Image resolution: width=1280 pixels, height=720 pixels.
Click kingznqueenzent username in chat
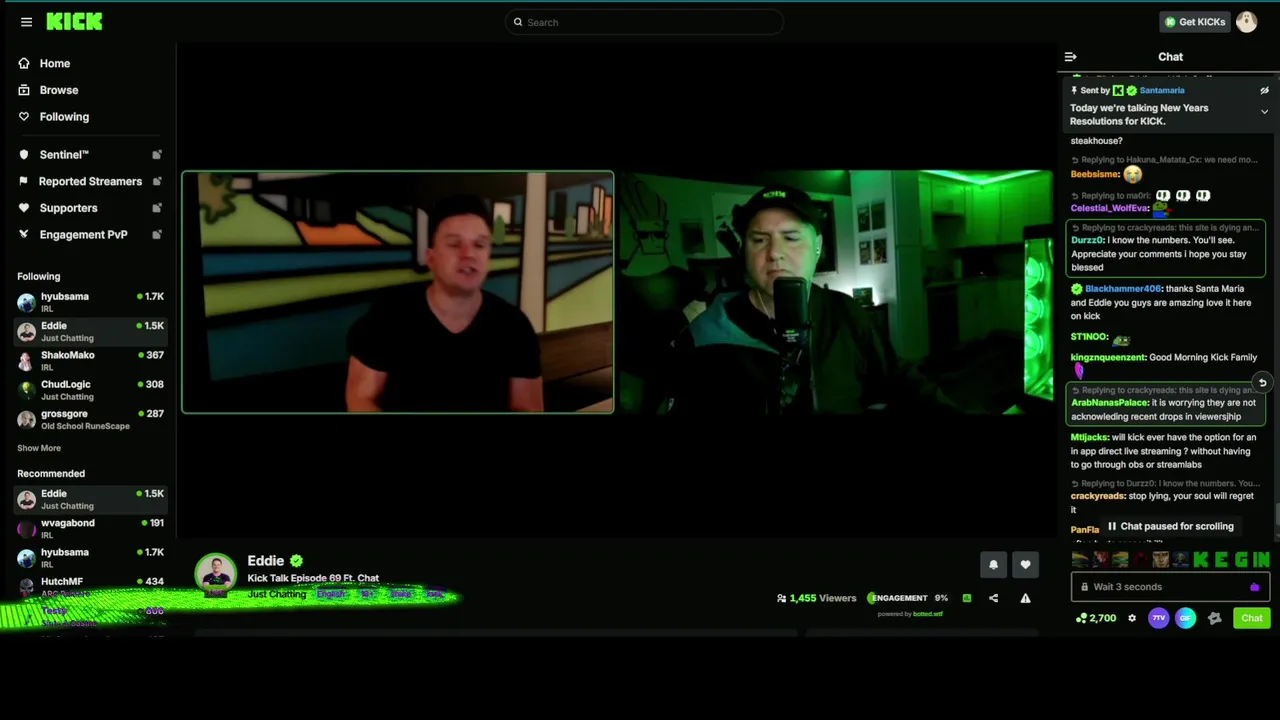[1108, 357]
